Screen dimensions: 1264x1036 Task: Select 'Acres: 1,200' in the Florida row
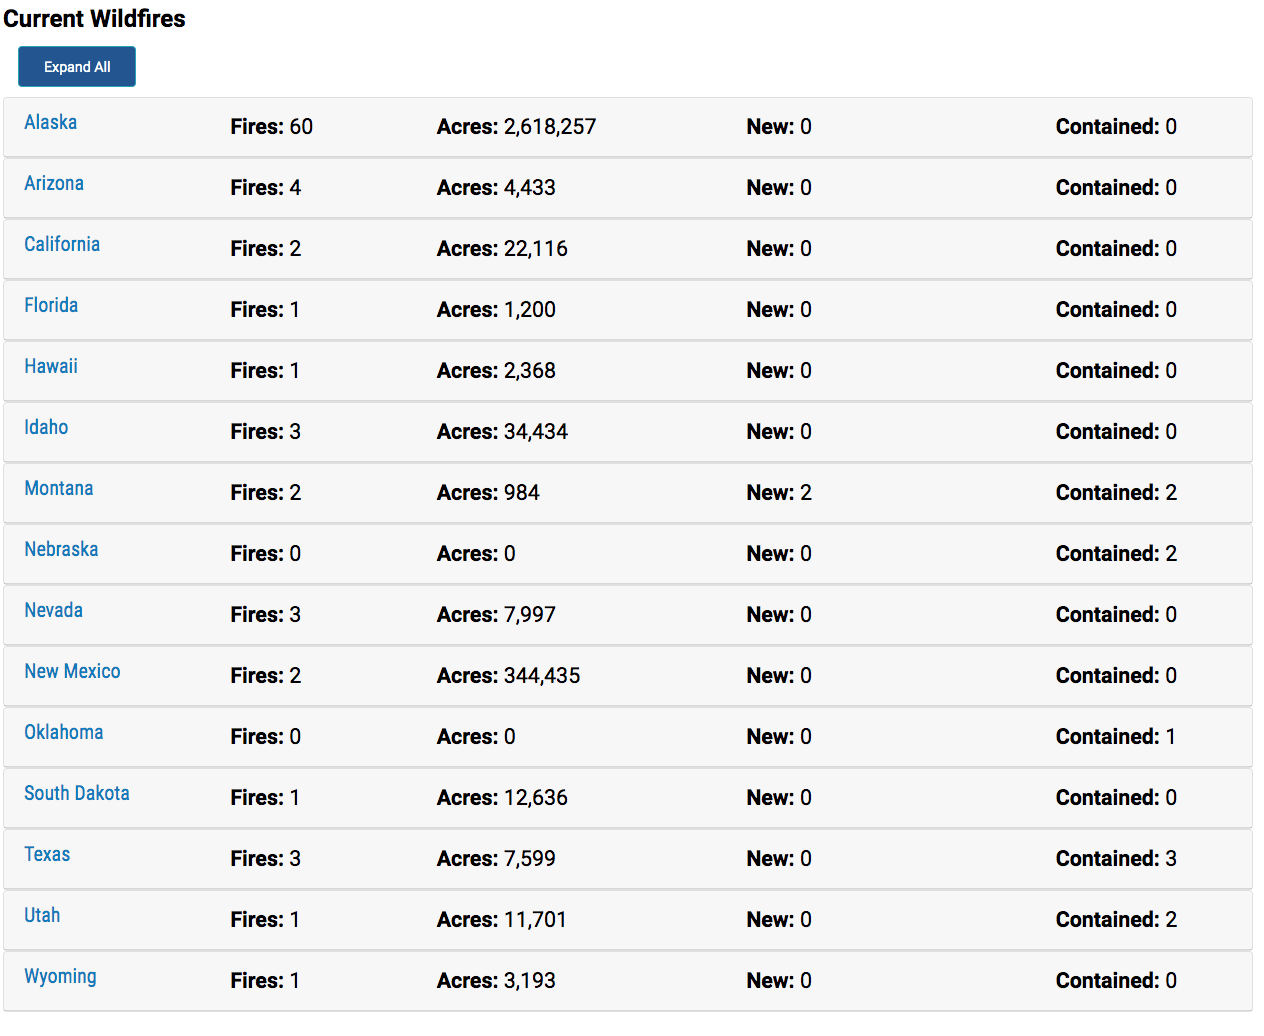(x=496, y=310)
